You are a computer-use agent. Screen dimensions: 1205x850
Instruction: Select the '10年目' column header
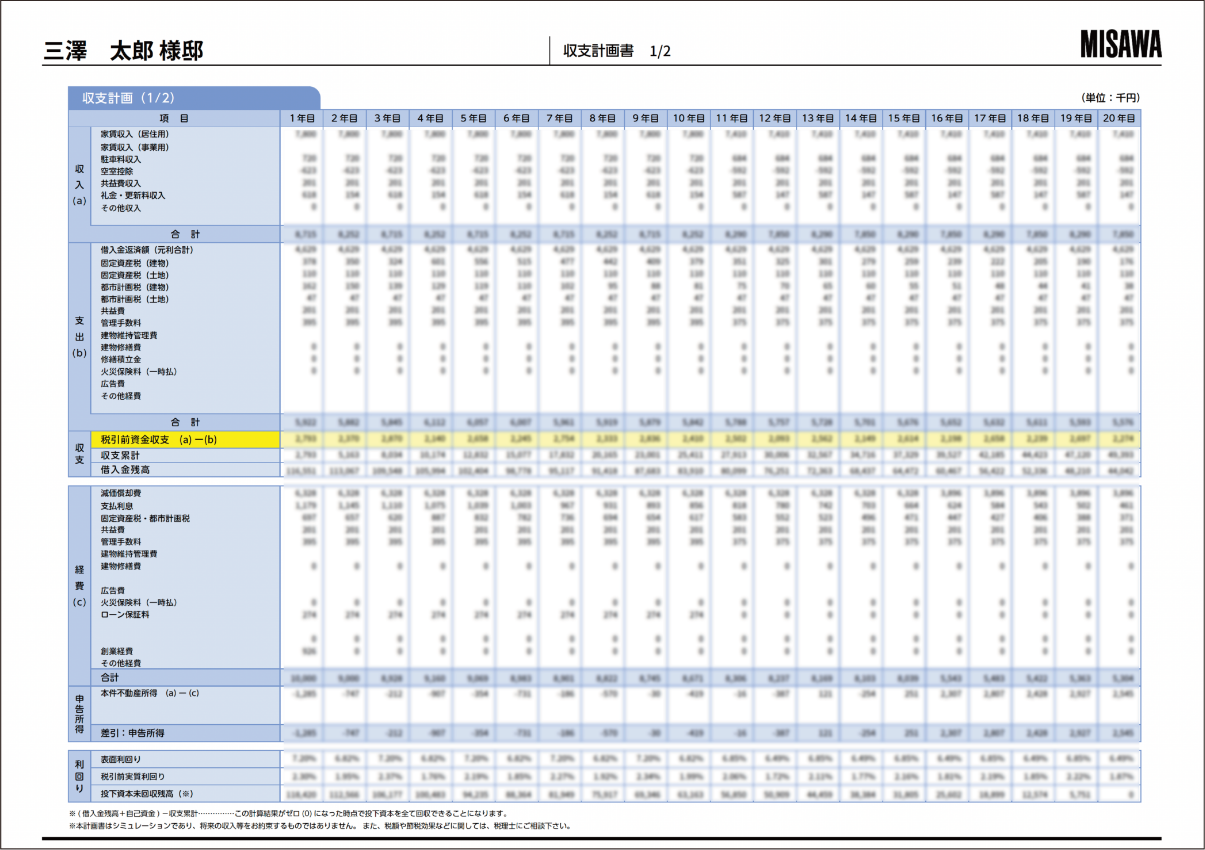tap(689, 118)
